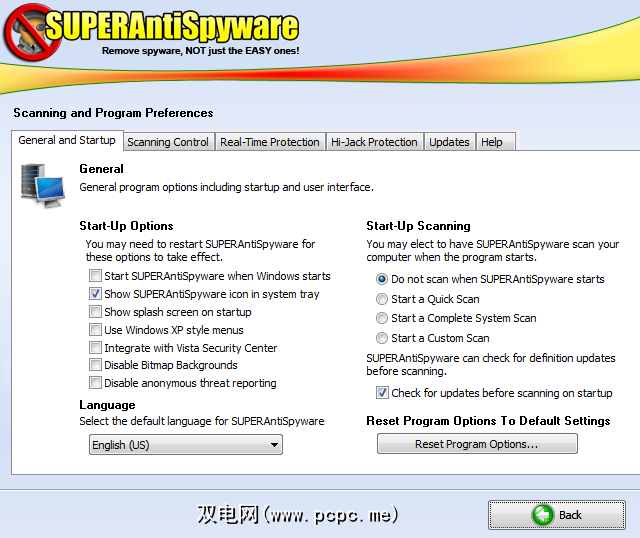Image resolution: width=640 pixels, height=538 pixels.
Task: Open the English (US) language dropdown
Action: tap(186, 445)
